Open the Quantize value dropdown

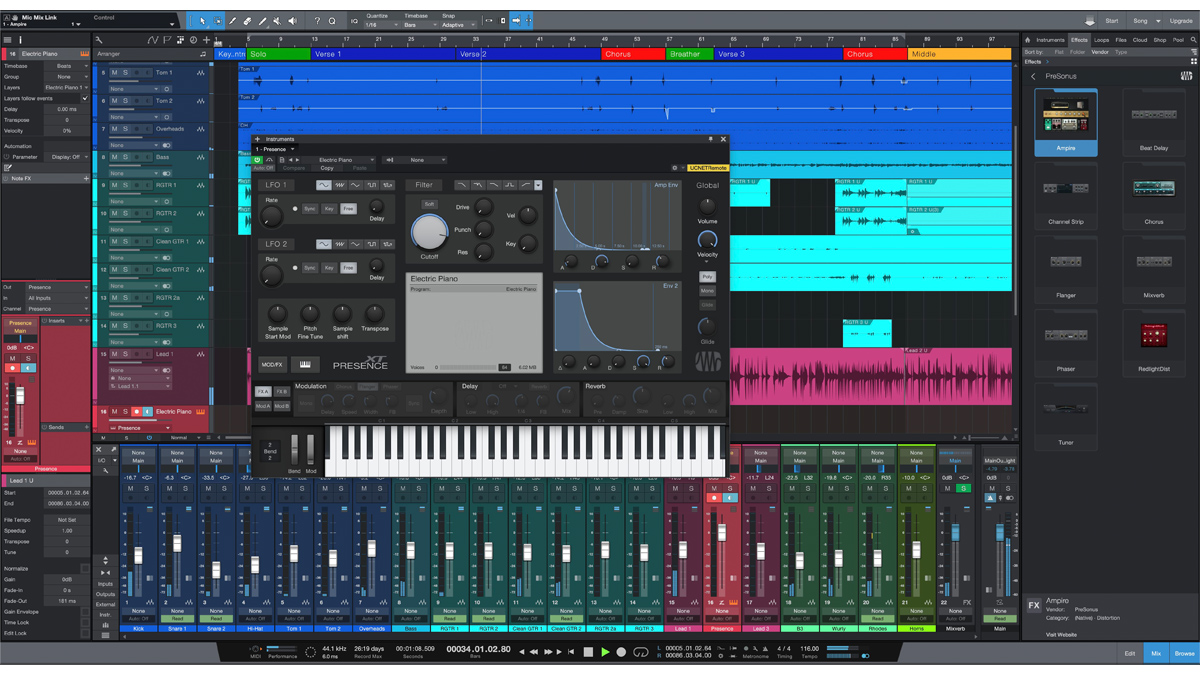(x=383, y=25)
